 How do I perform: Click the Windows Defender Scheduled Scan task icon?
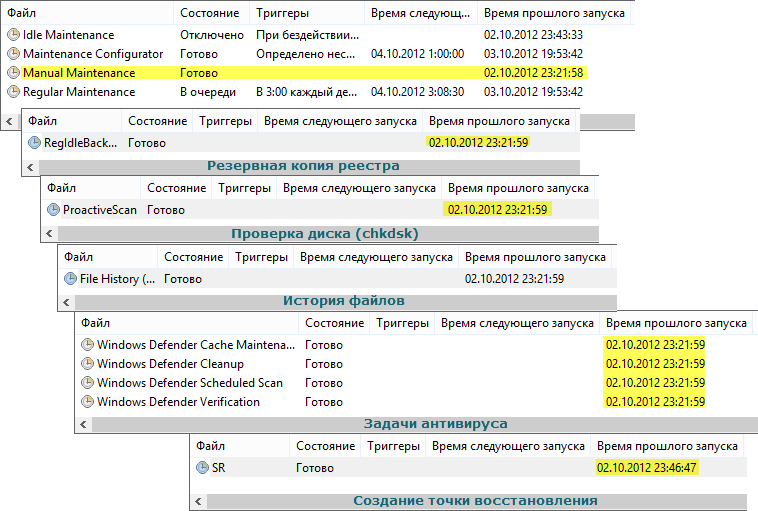[x=87, y=383]
